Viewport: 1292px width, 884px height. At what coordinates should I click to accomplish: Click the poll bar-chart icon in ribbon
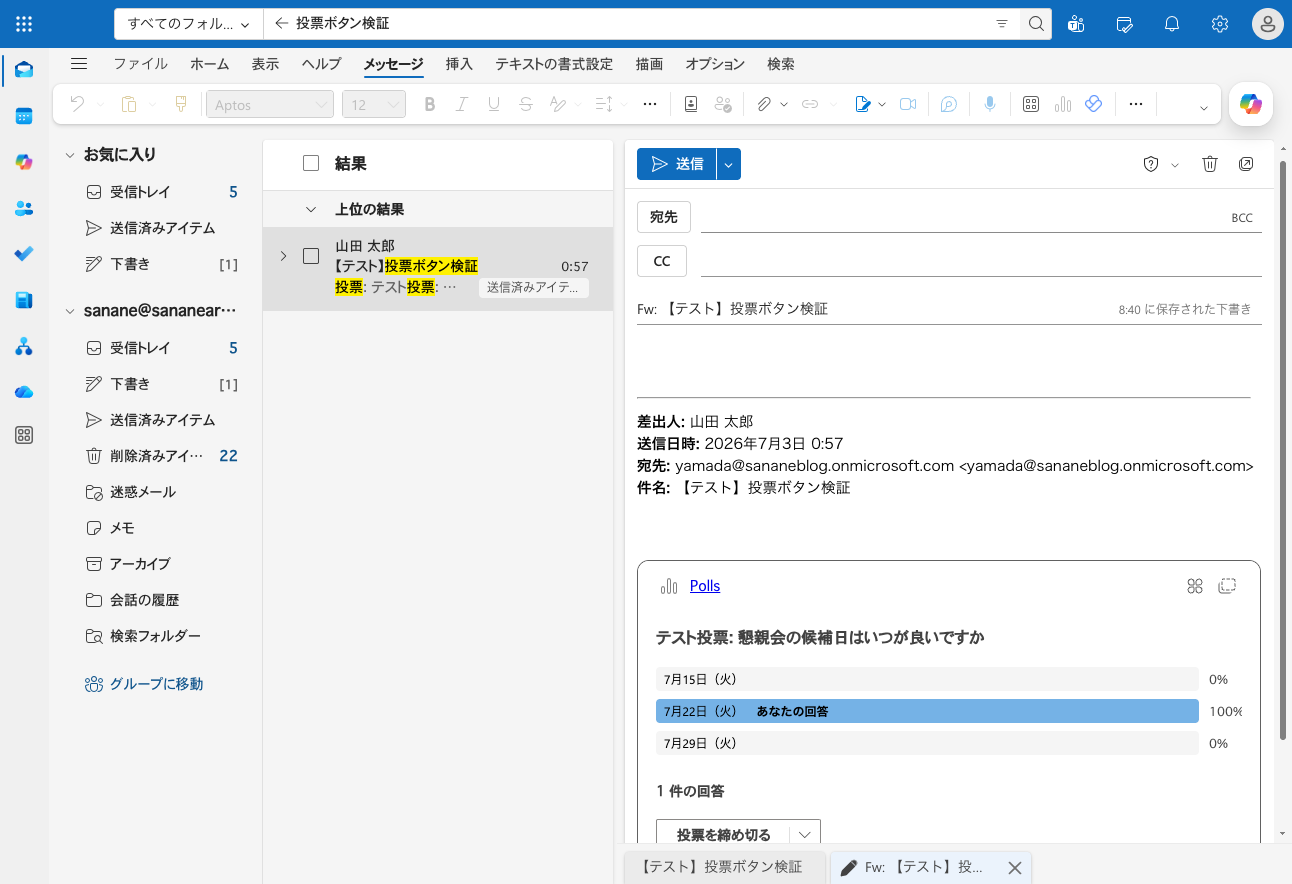pyautogui.click(x=1063, y=104)
